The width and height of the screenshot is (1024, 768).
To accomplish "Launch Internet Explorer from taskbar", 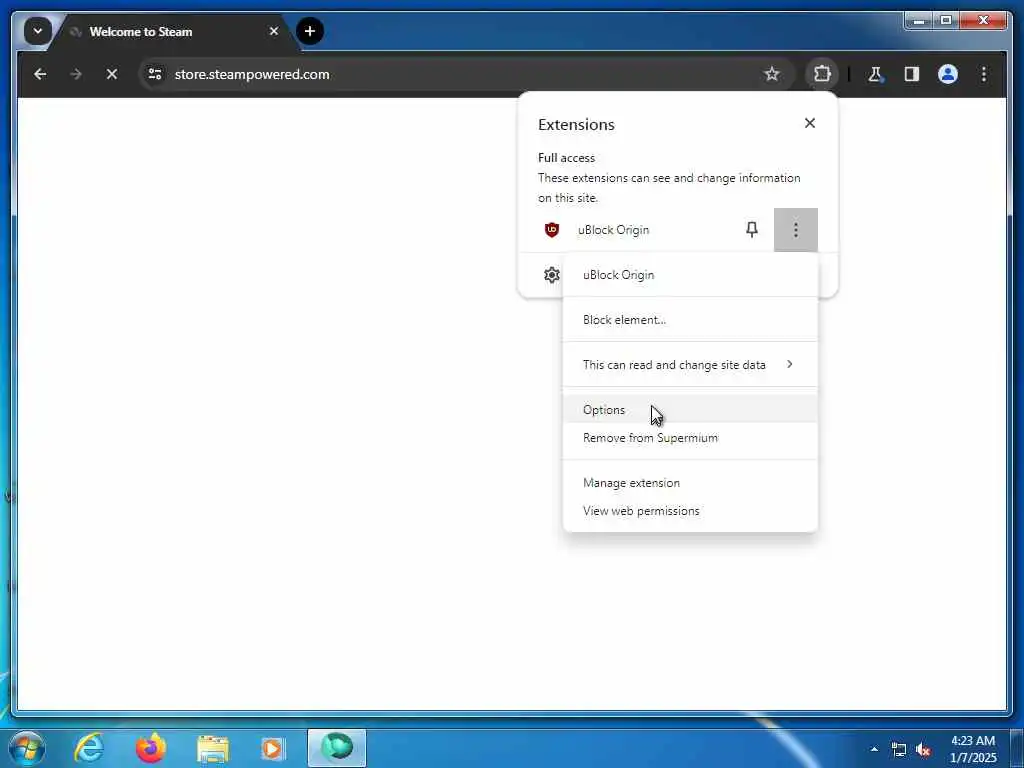I will click(89, 748).
